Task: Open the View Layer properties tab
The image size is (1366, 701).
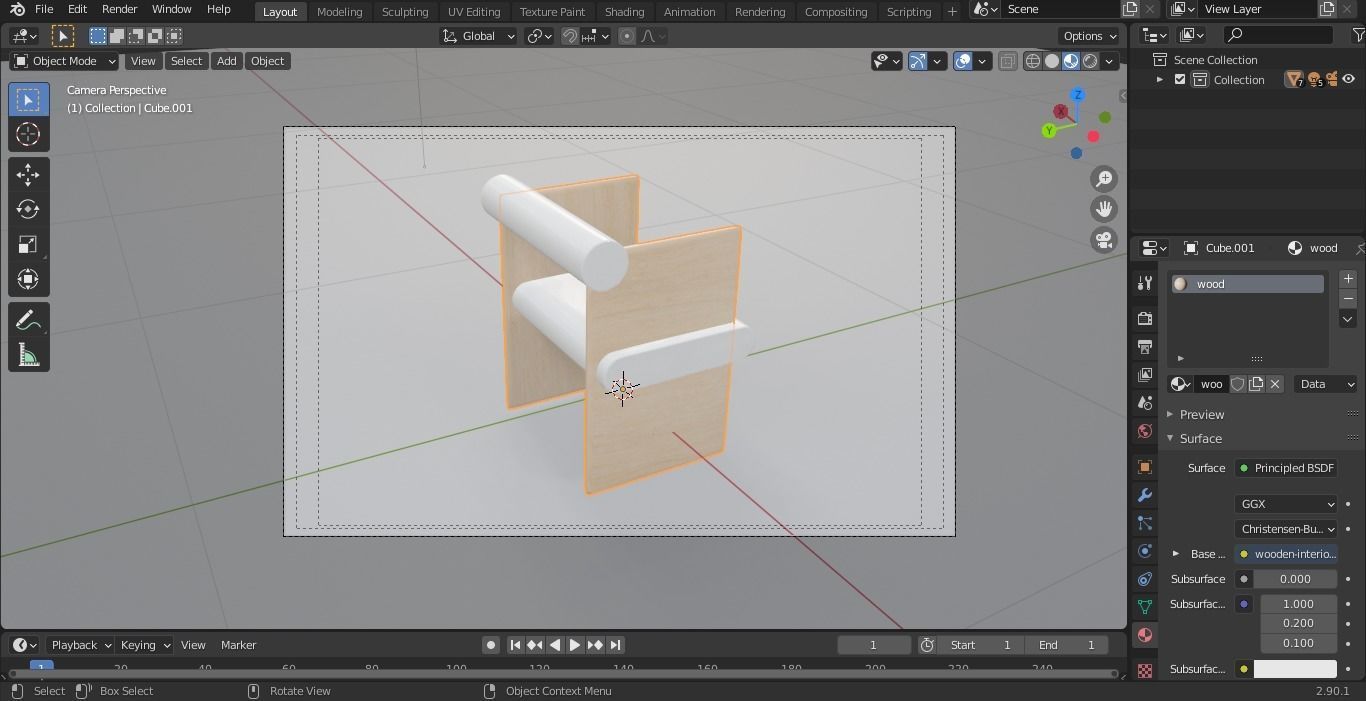Action: tap(1145, 375)
